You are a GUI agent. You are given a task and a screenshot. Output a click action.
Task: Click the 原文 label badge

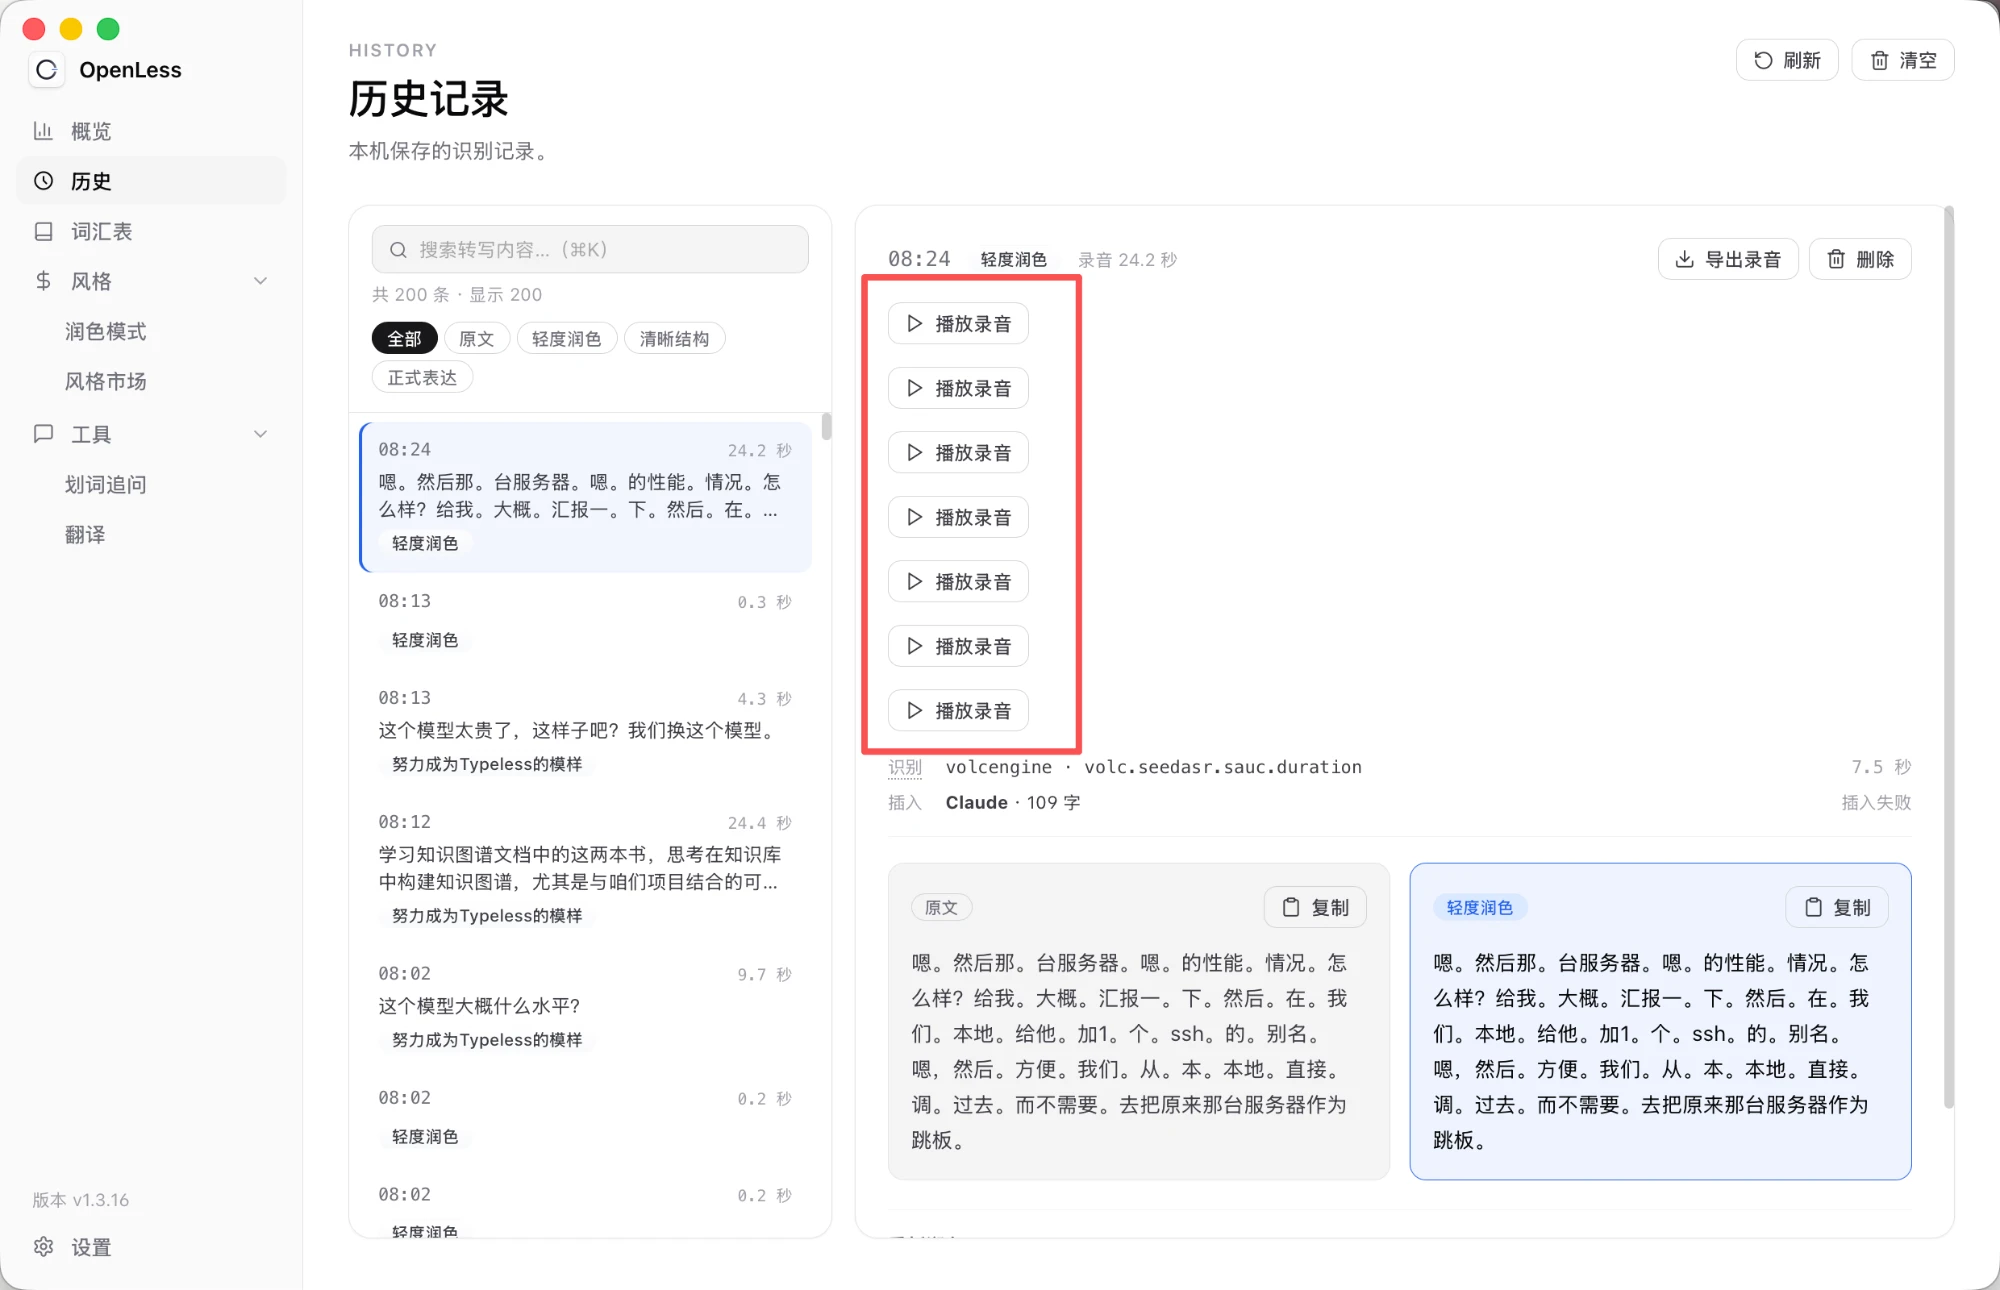point(941,907)
